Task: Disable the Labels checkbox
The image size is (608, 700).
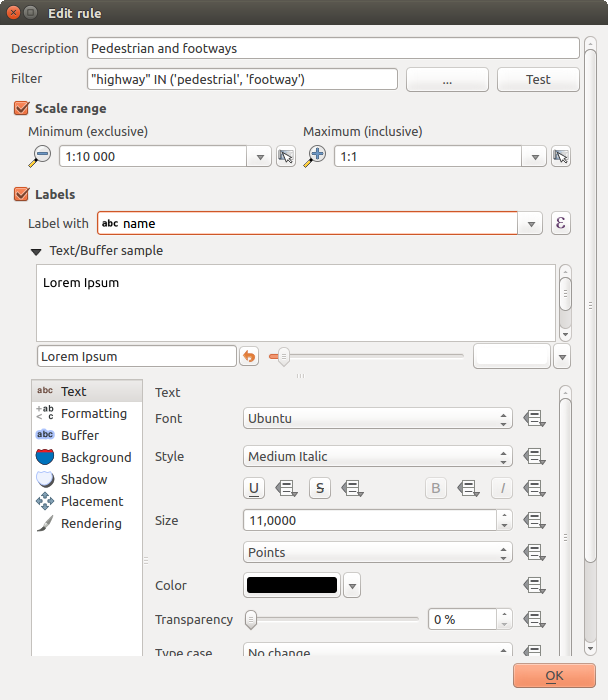Action: pos(21,194)
